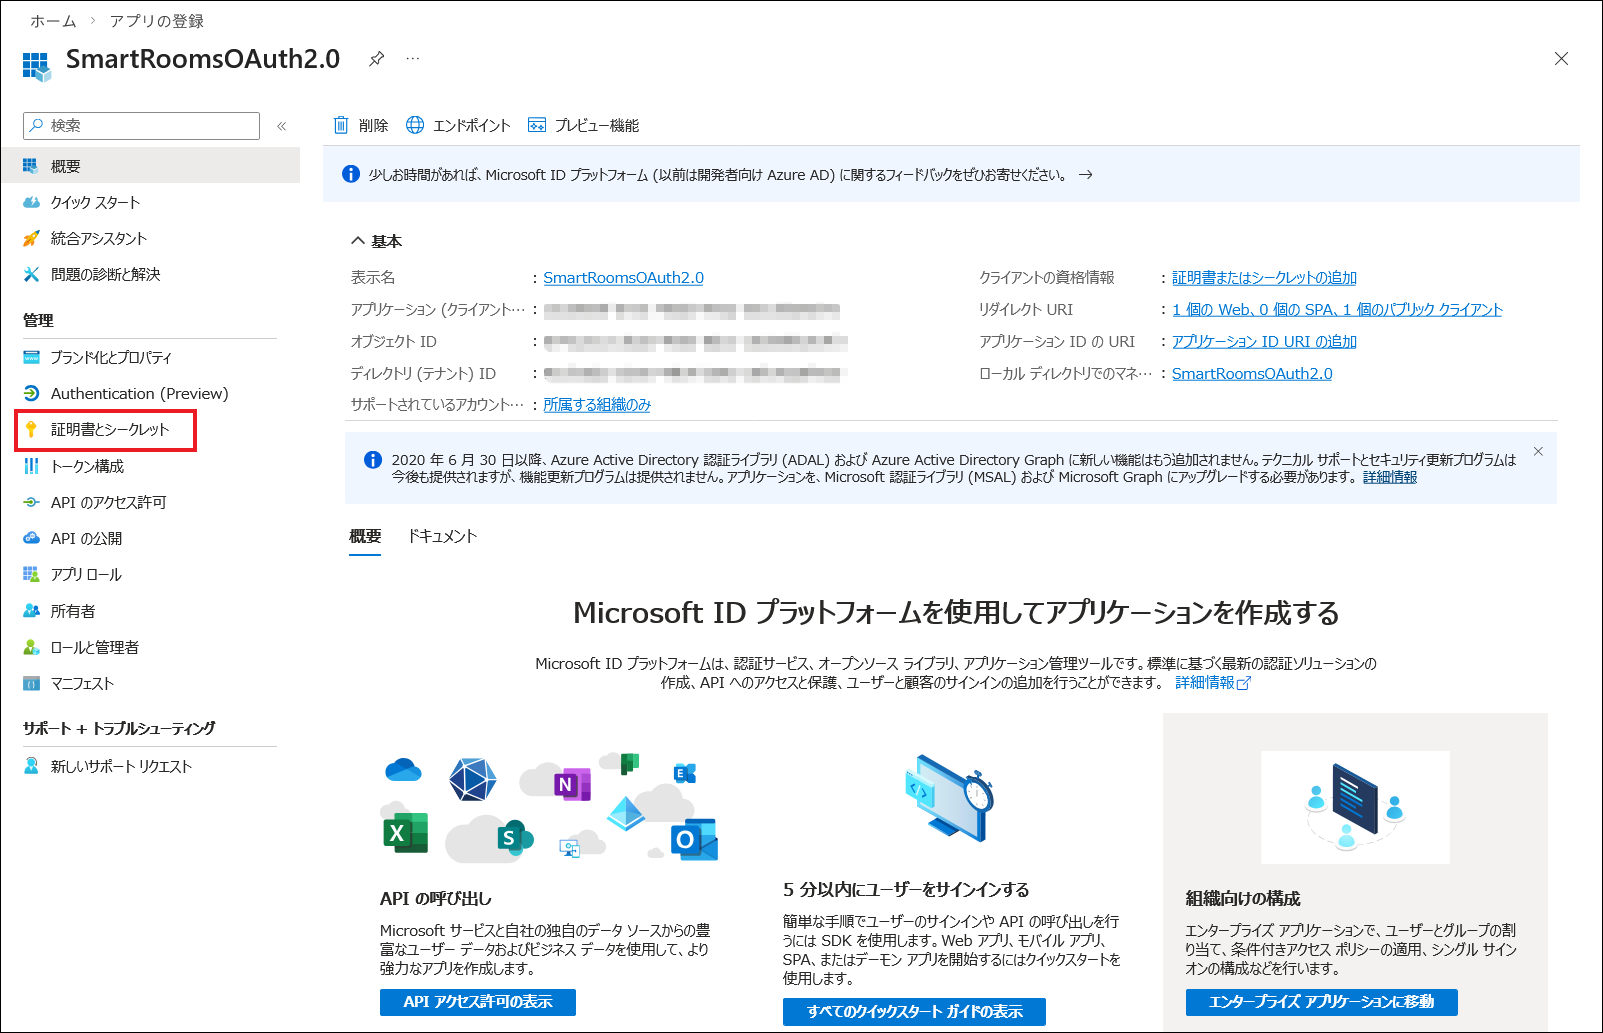Image resolution: width=1603 pixels, height=1033 pixels.
Task: Open Endpoints via the globe icon
Action: (x=415, y=125)
